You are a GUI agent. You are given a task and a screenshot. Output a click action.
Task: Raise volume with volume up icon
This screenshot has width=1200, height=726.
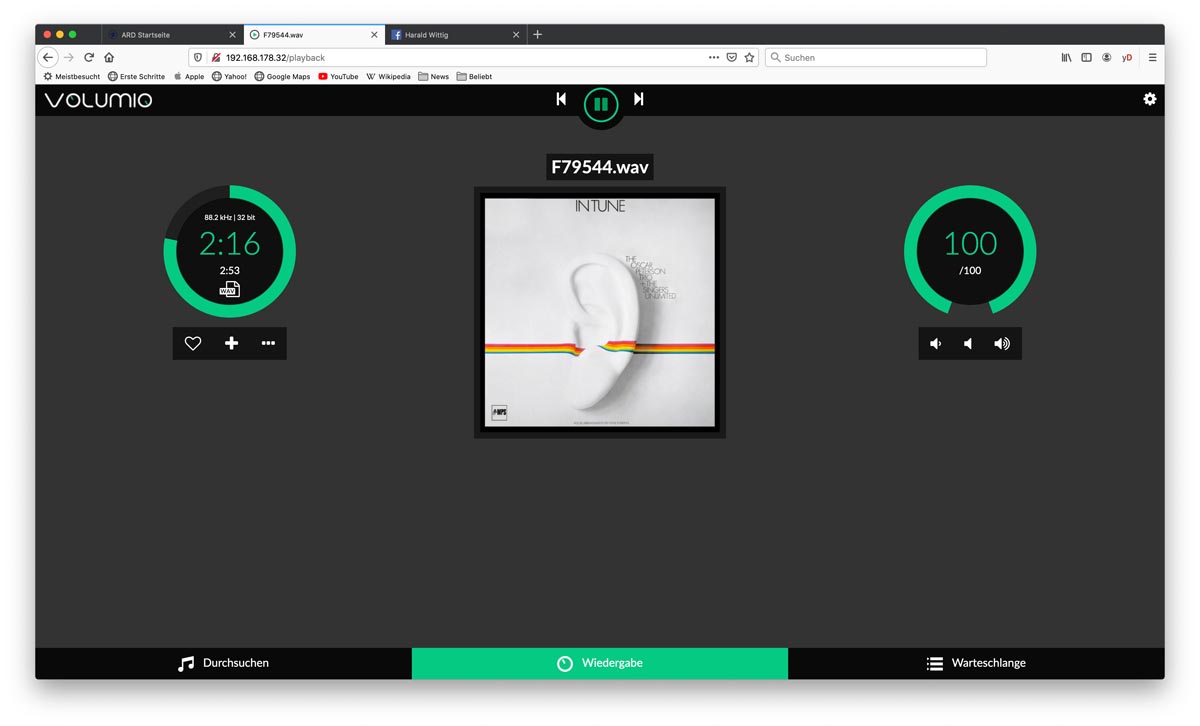(x=1002, y=344)
